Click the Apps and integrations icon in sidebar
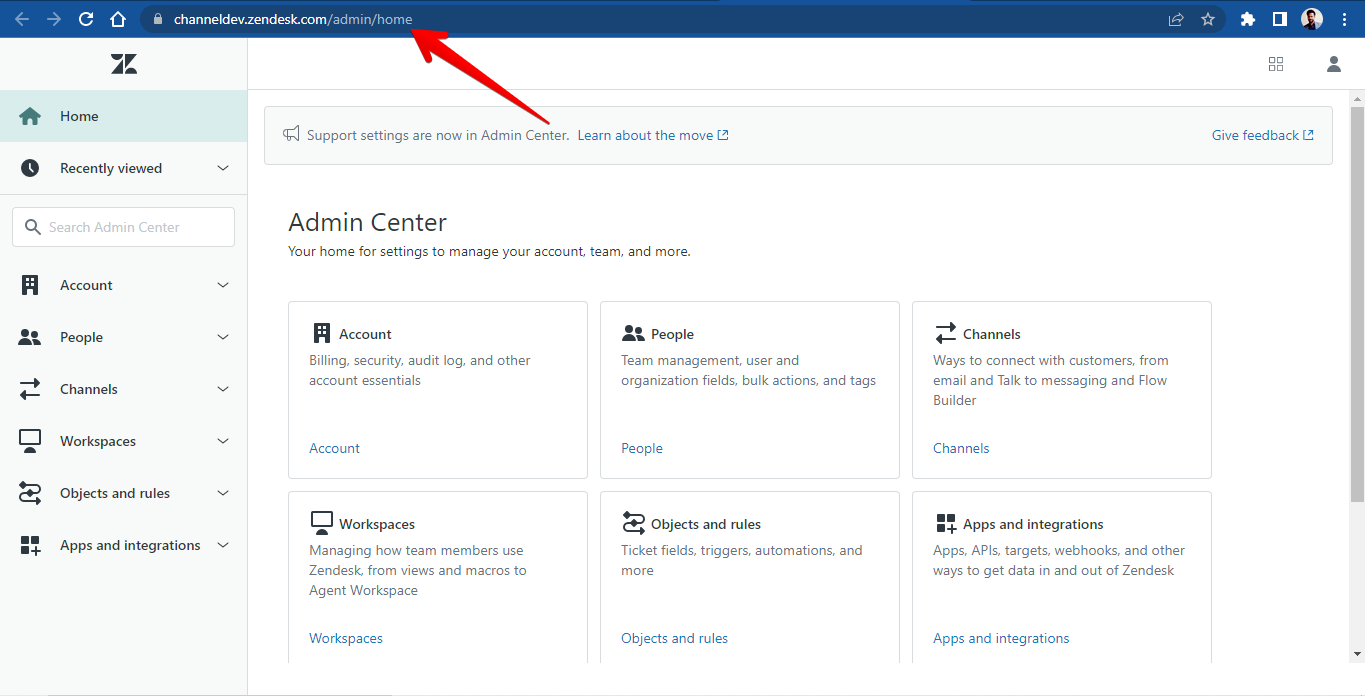This screenshot has height=696, width=1365. [x=30, y=545]
